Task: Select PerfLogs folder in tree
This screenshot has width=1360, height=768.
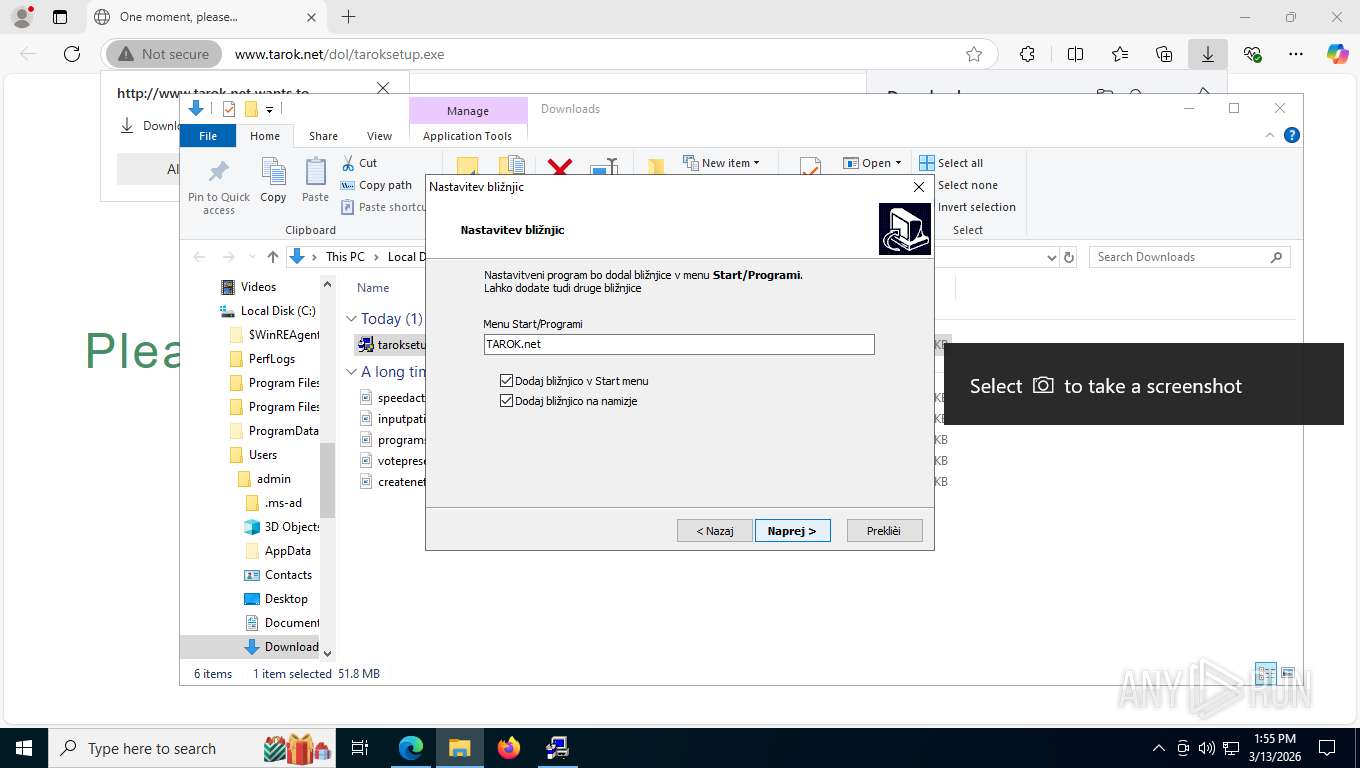Action: (271, 359)
